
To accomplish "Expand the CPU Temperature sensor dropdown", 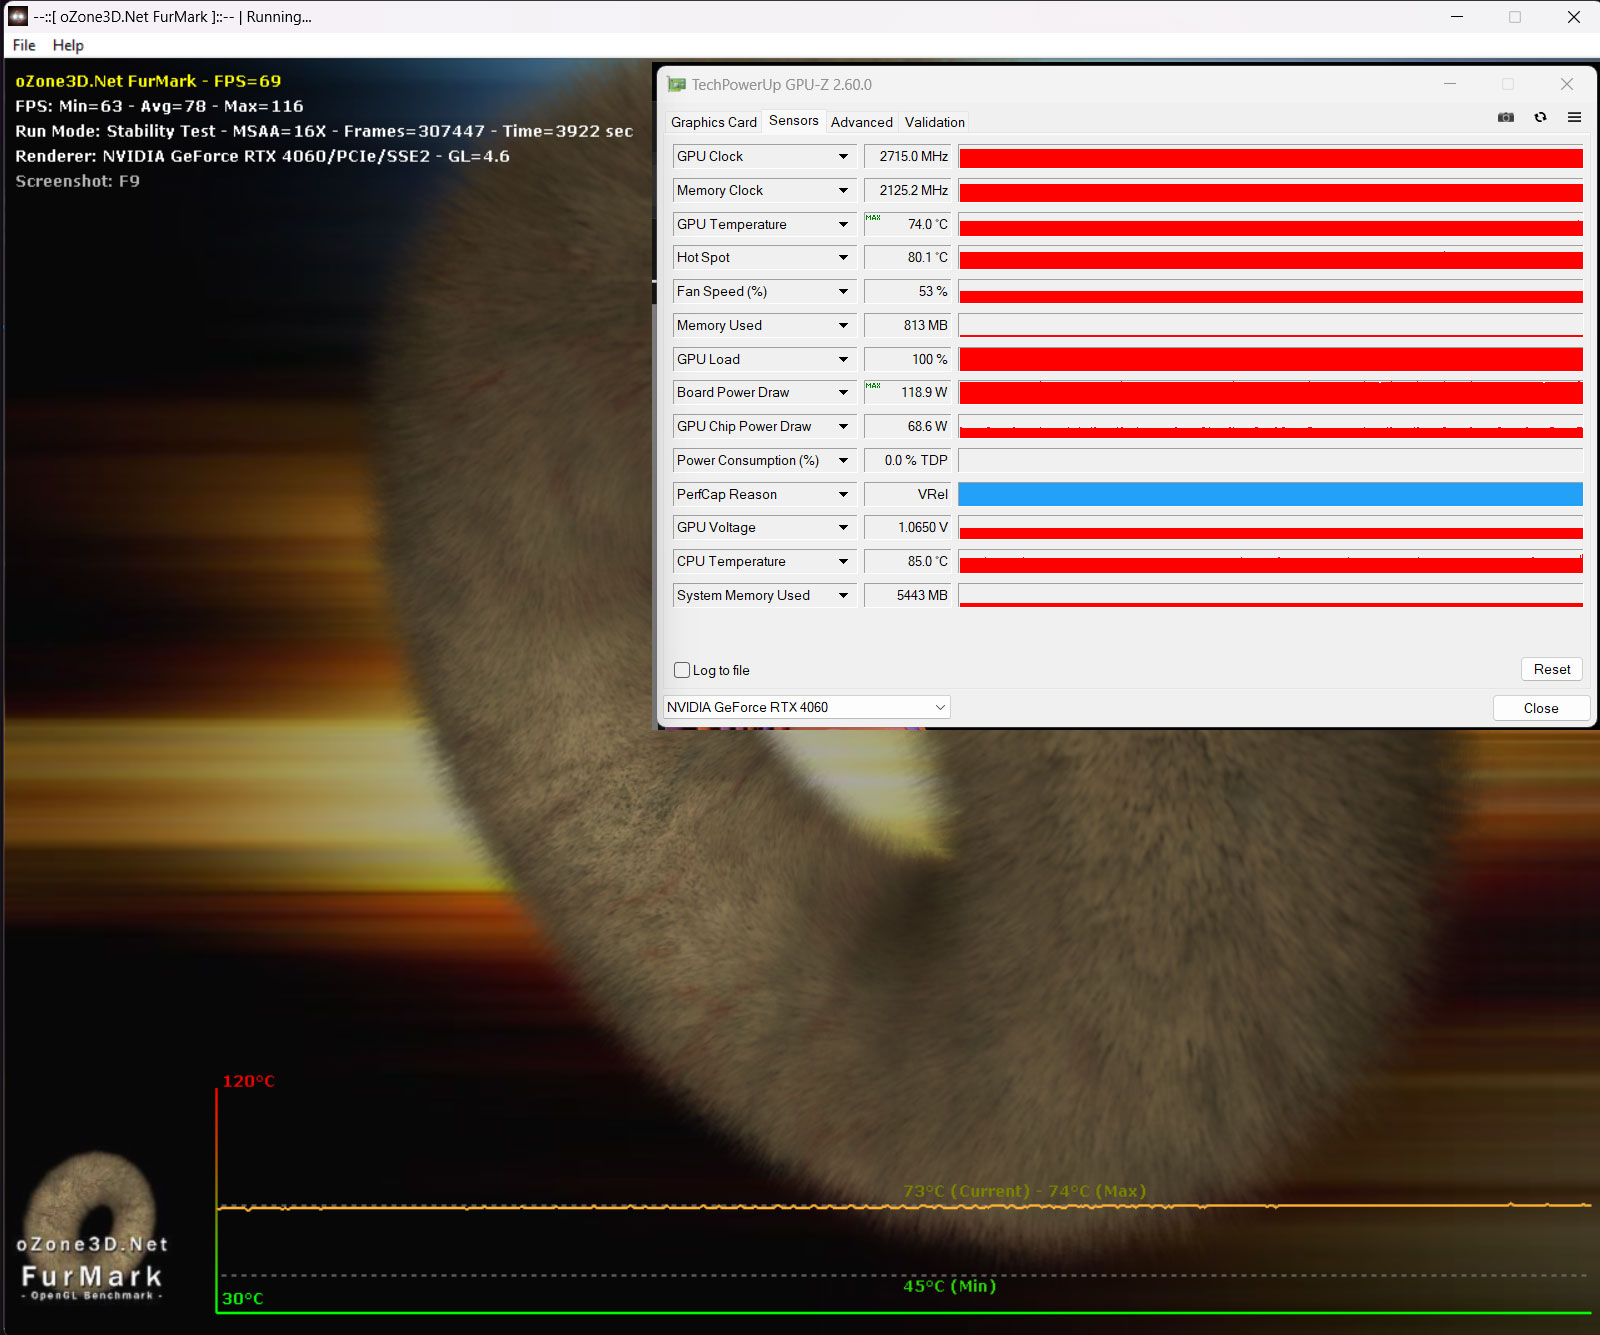I will tap(843, 562).
